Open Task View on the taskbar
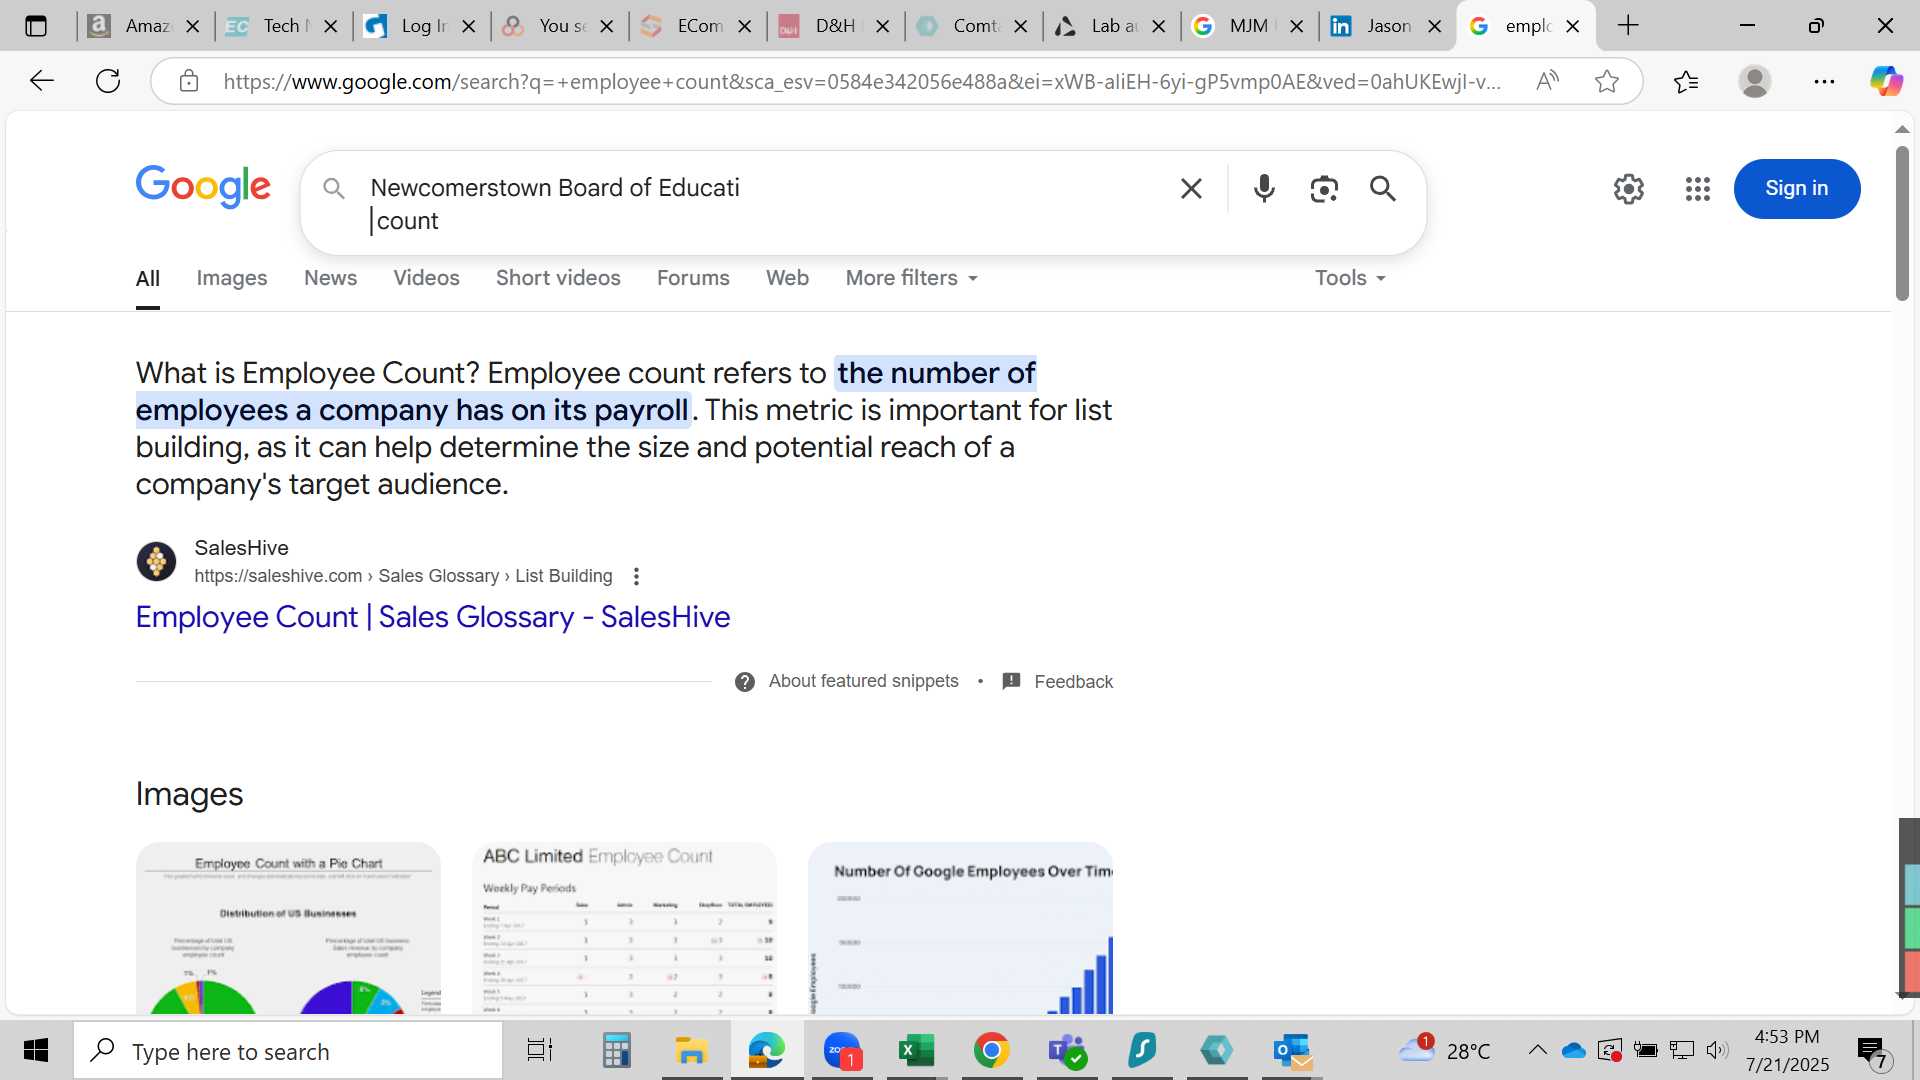The height and width of the screenshot is (1080, 1920). 540,1051
